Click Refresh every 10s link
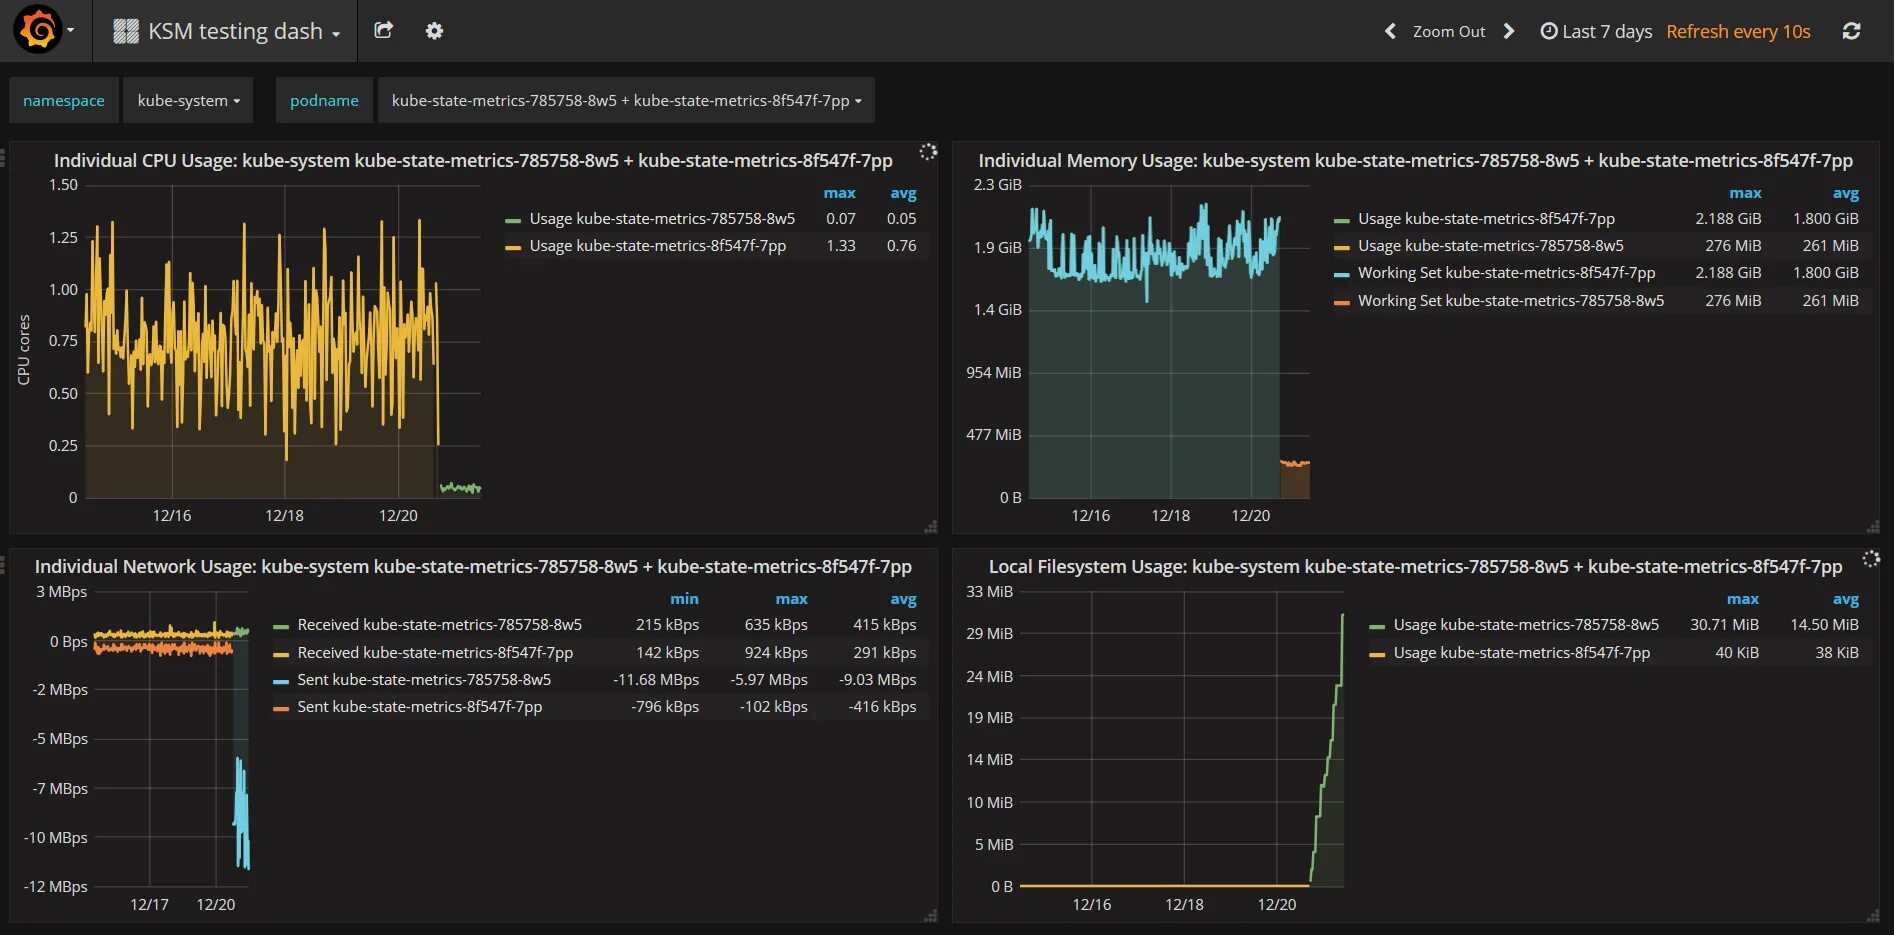This screenshot has width=1895, height=935. 1738,31
